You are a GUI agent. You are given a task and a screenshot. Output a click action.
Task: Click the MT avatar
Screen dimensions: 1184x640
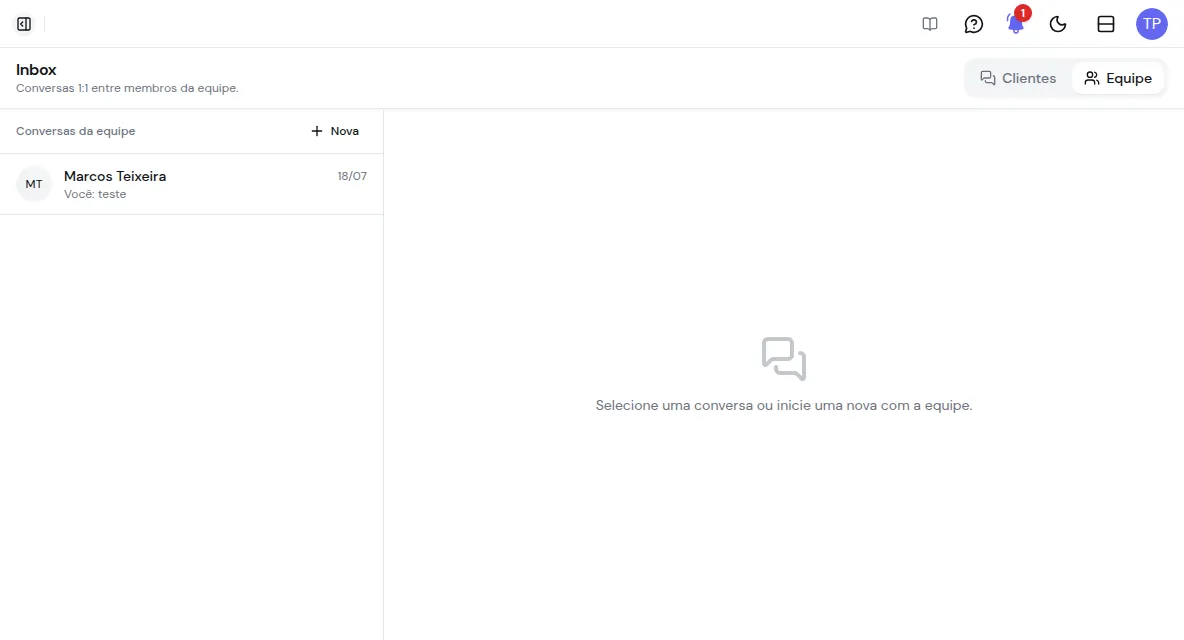tap(34, 184)
